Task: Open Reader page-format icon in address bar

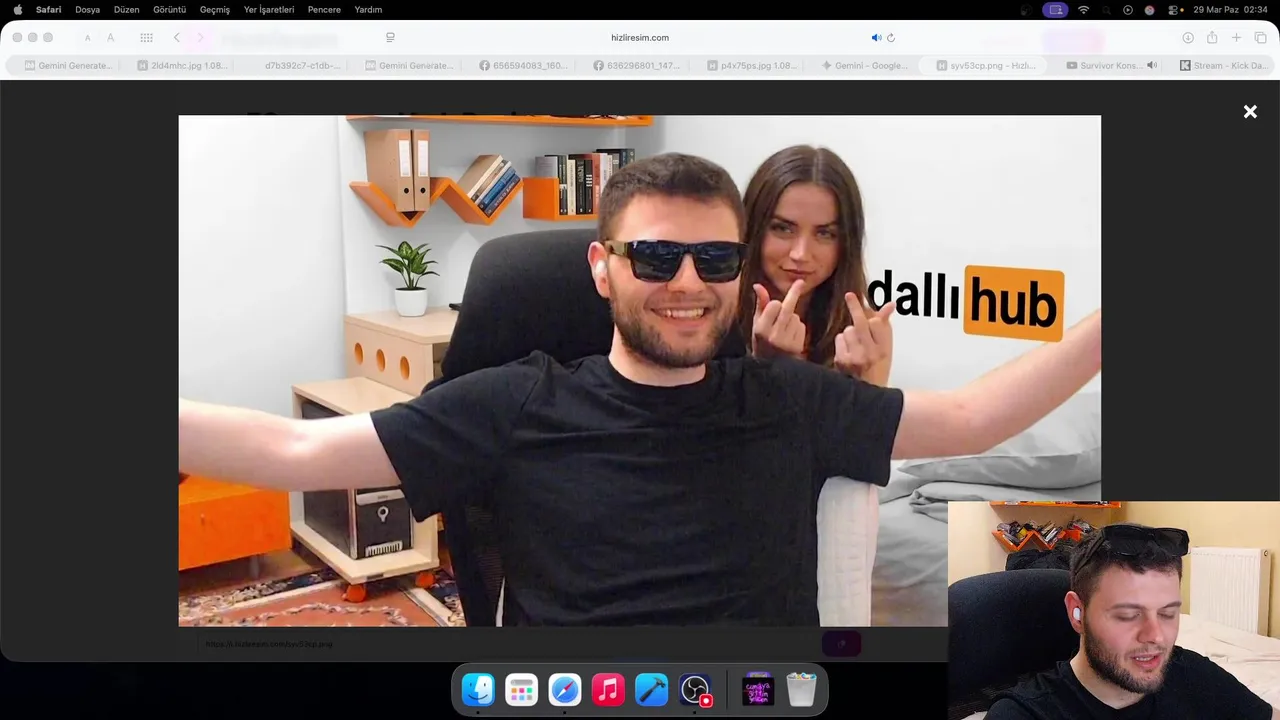Action: pyautogui.click(x=390, y=38)
